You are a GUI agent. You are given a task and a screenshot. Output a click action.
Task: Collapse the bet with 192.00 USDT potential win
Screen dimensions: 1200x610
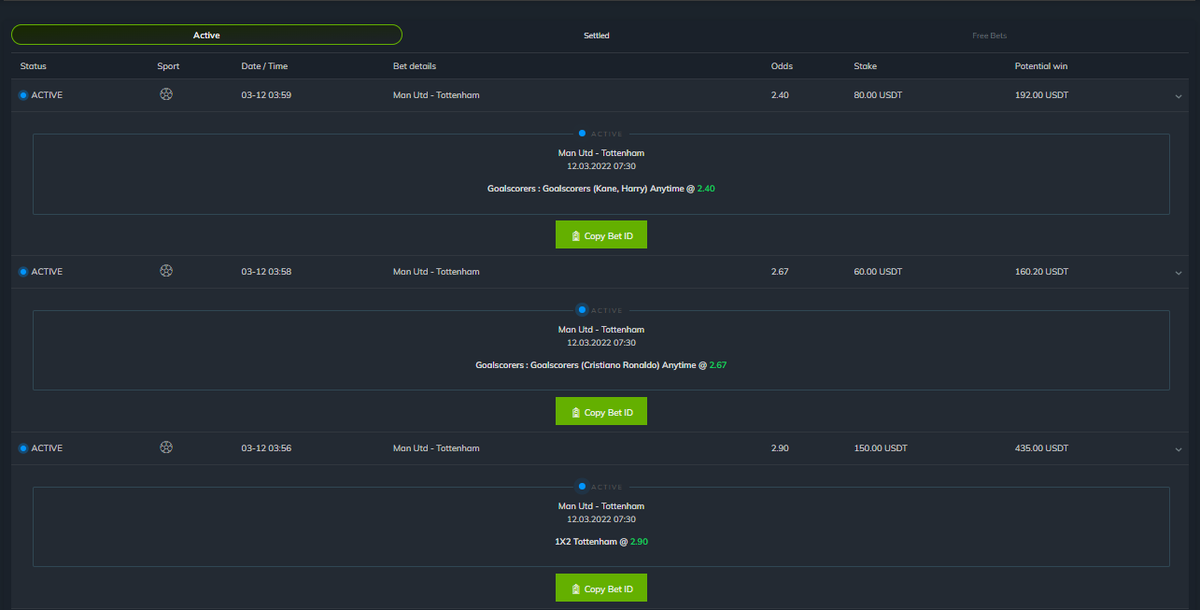coord(1179,96)
